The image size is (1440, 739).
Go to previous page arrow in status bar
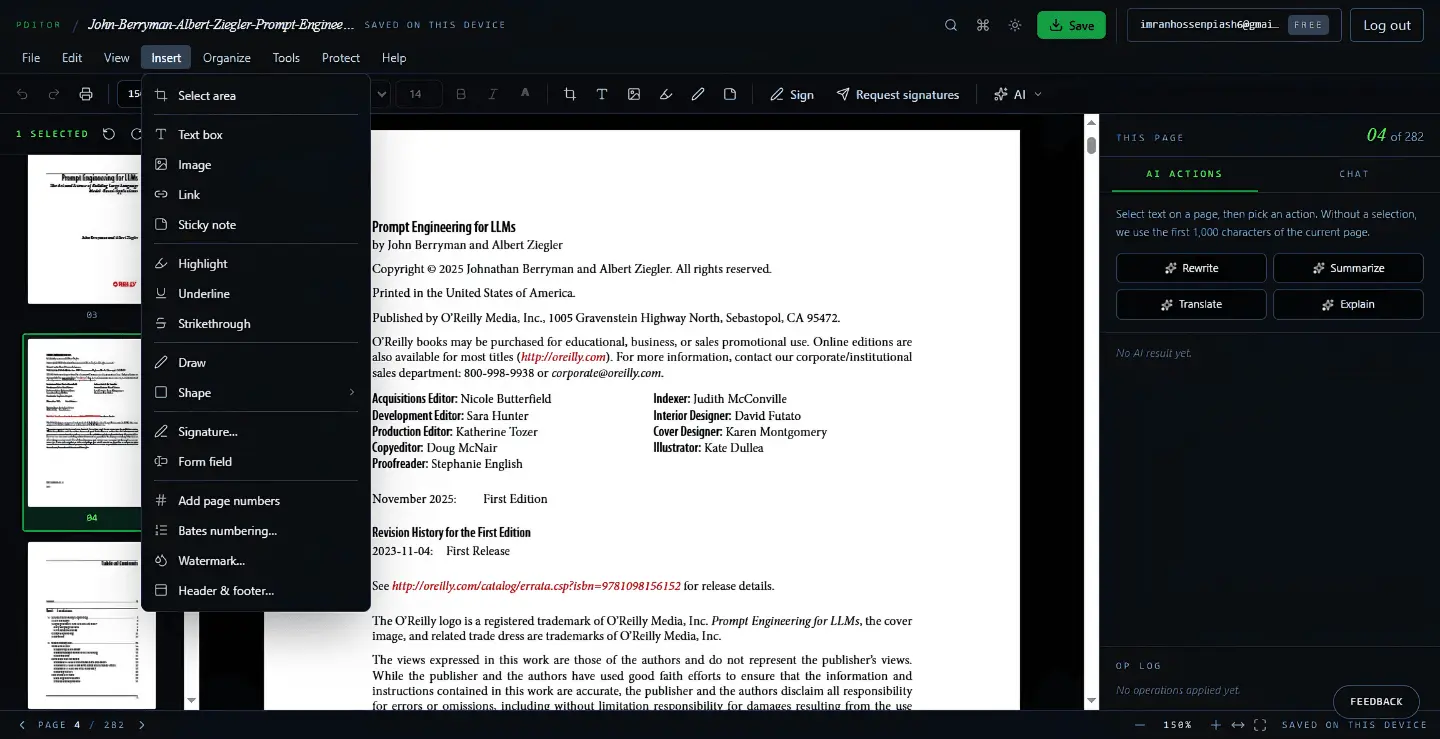point(22,725)
